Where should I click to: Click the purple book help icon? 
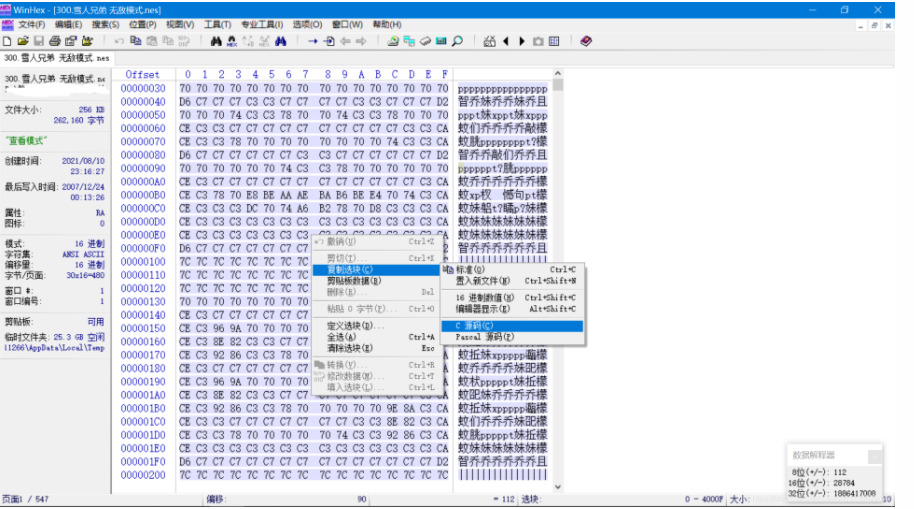pos(586,41)
